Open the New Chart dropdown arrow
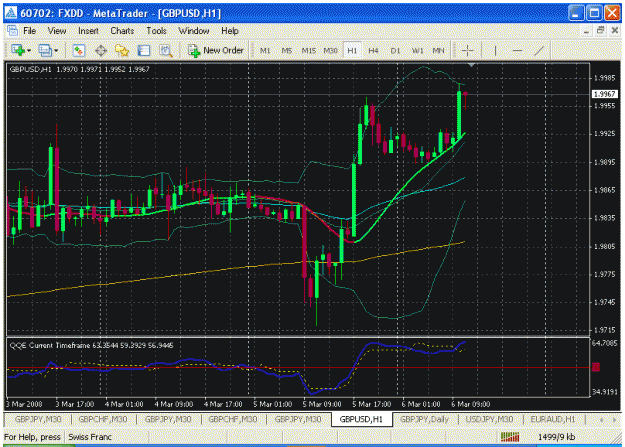 (29, 51)
